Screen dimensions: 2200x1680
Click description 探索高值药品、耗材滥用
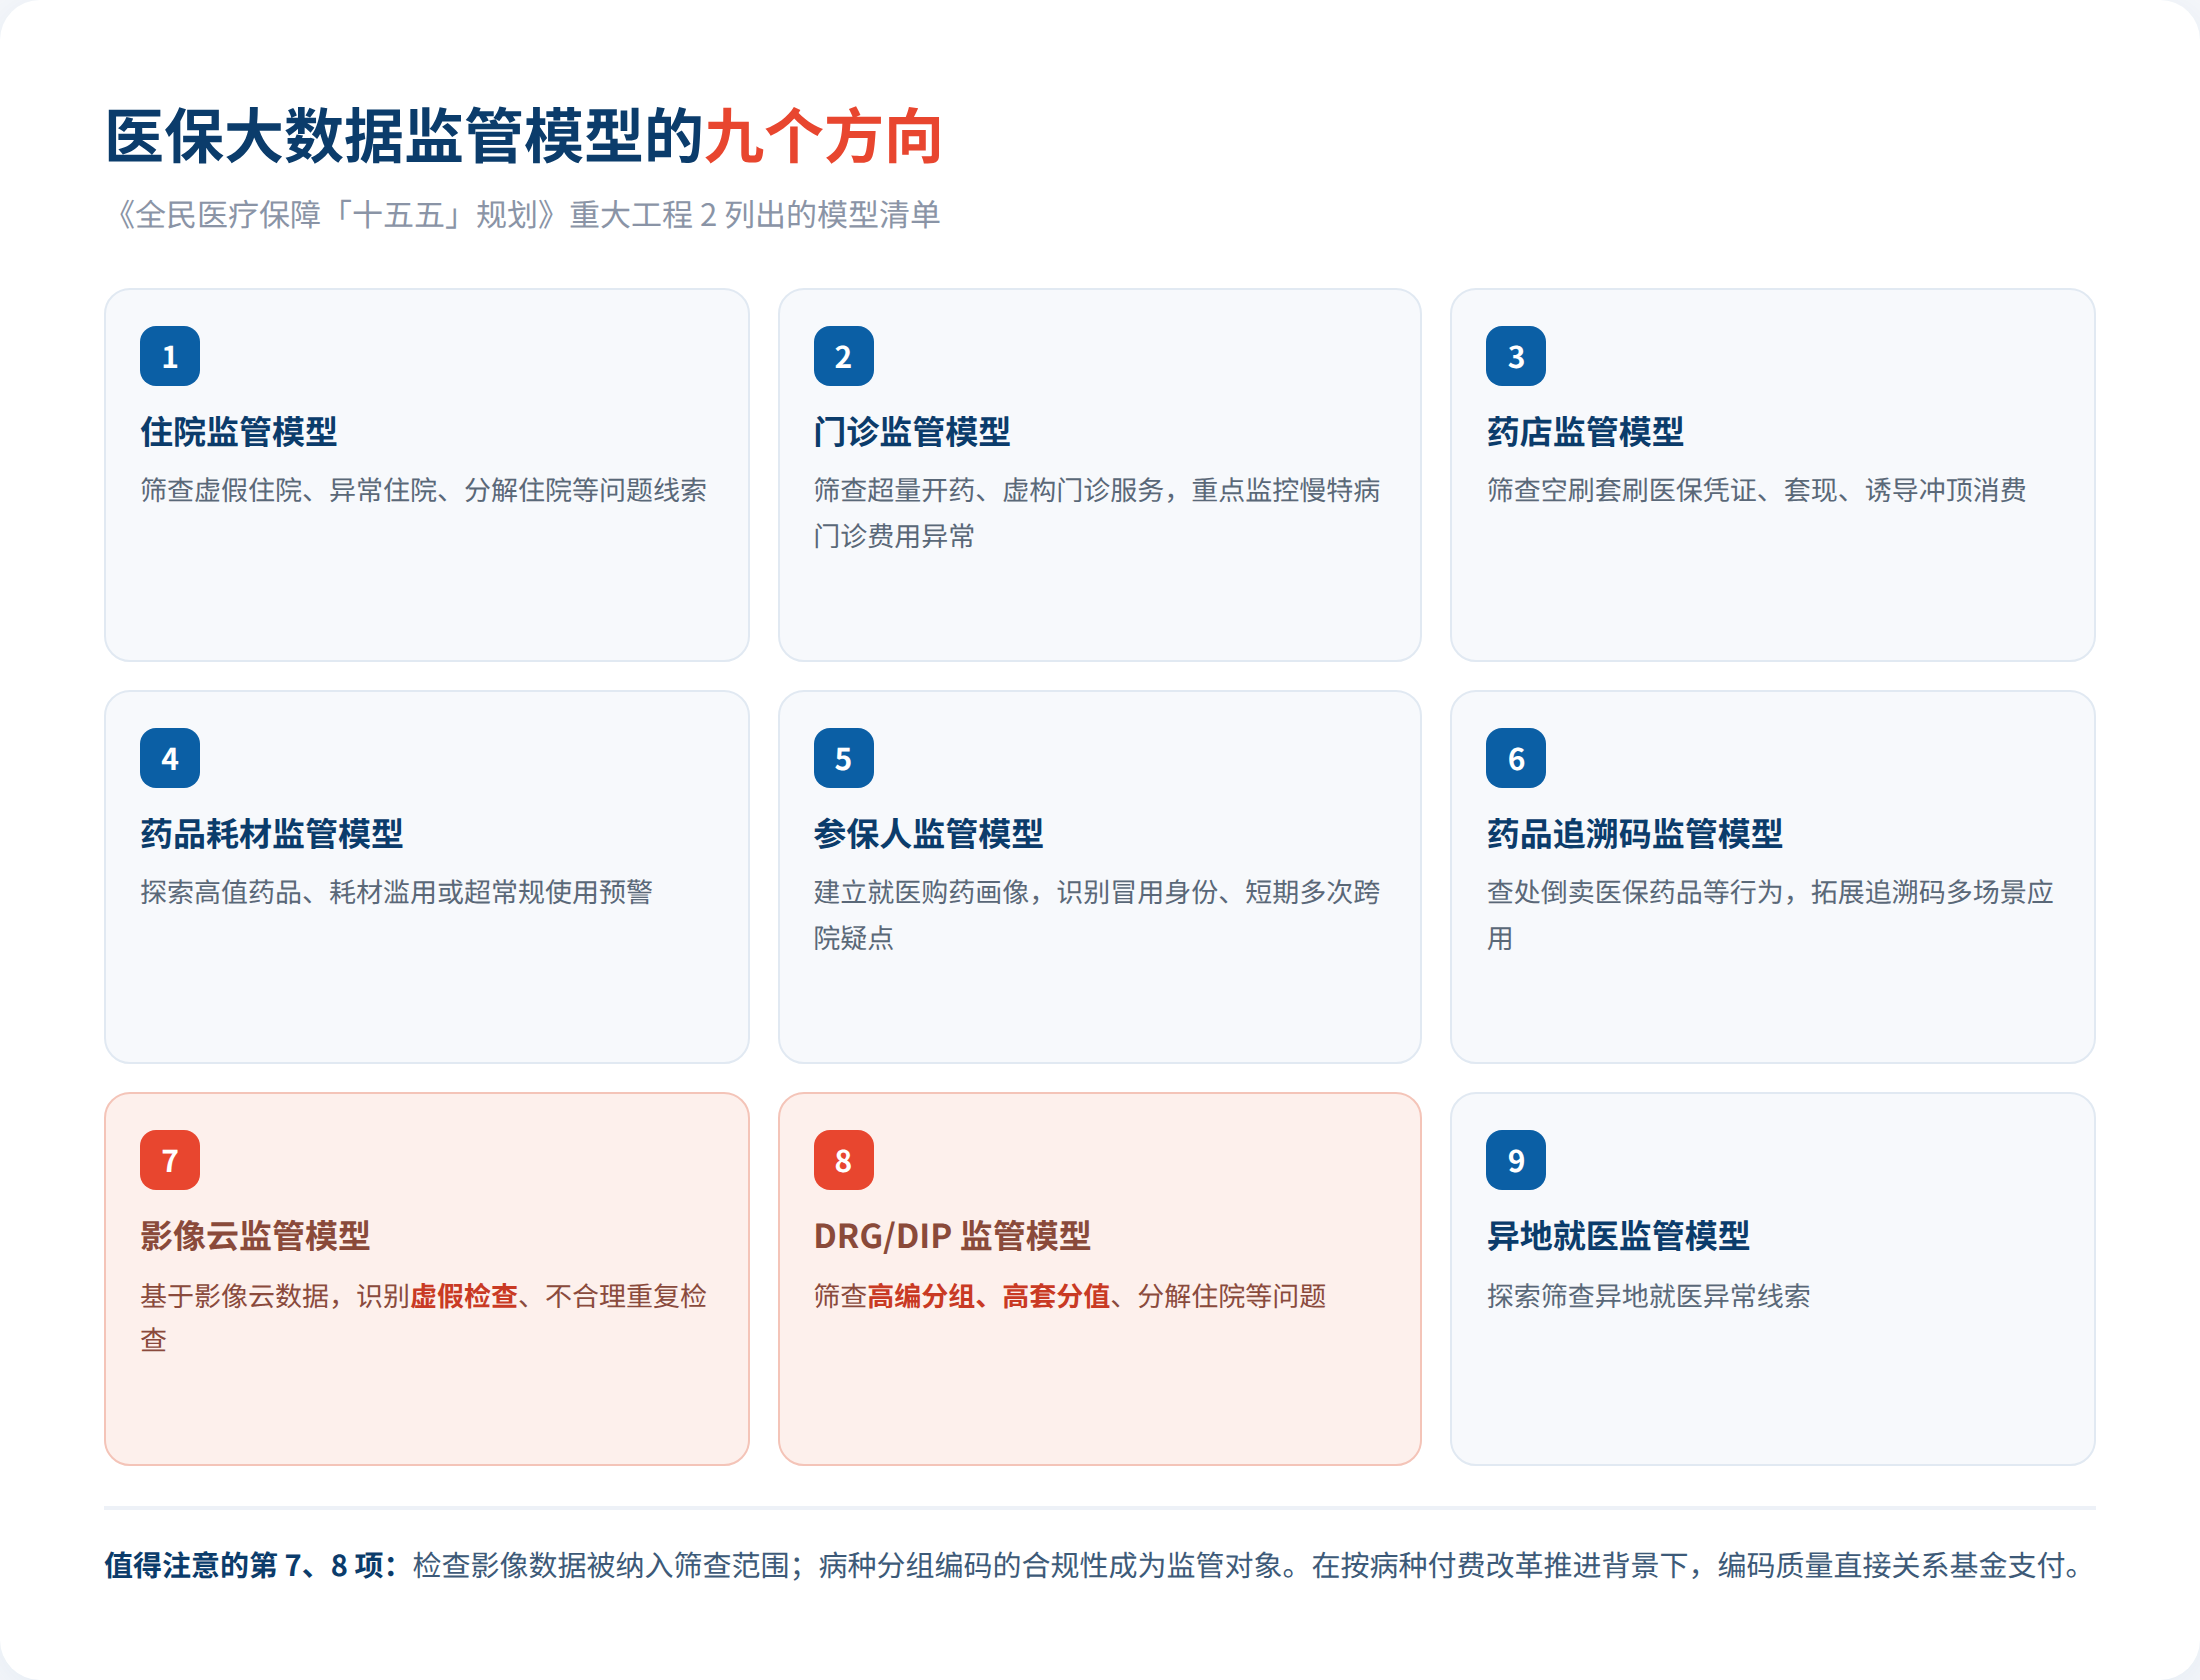[x=397, y=892]
